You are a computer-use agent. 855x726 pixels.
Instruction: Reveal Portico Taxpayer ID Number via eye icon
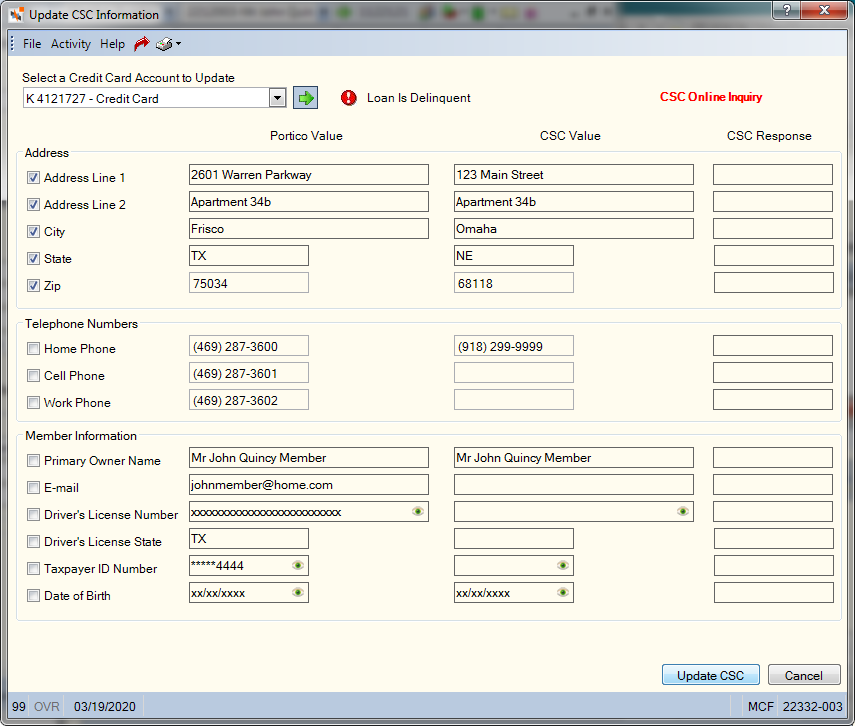tap(298, 565)
